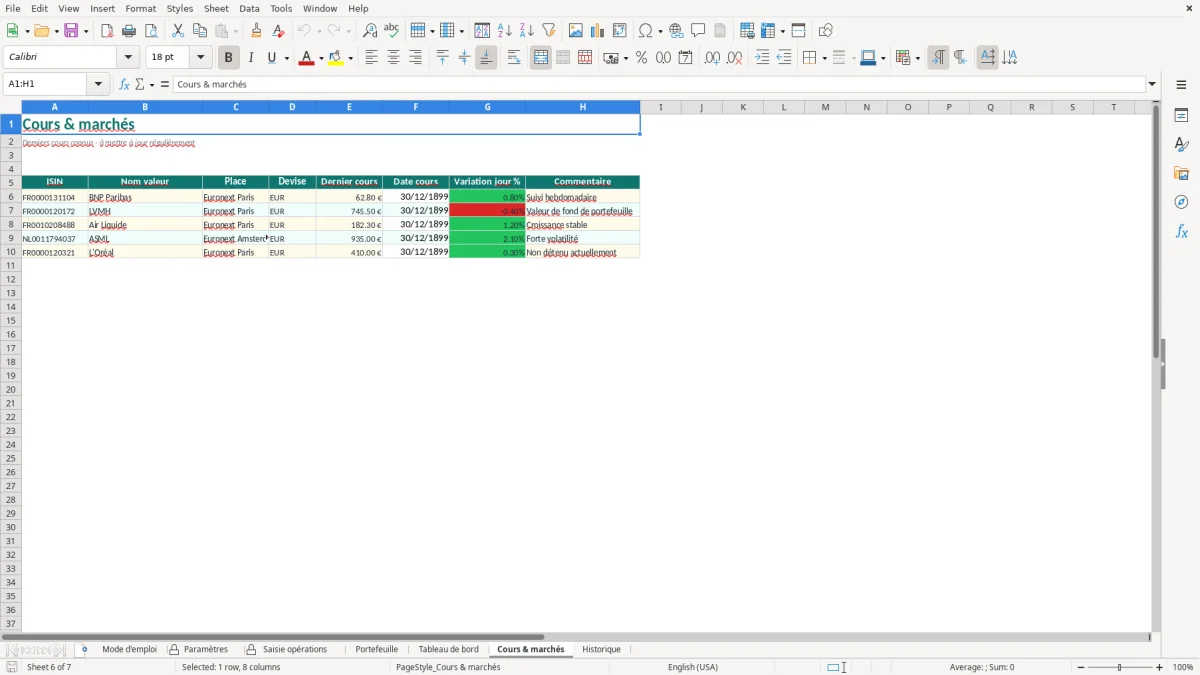Apply the red font color swatch

[306, 58]
